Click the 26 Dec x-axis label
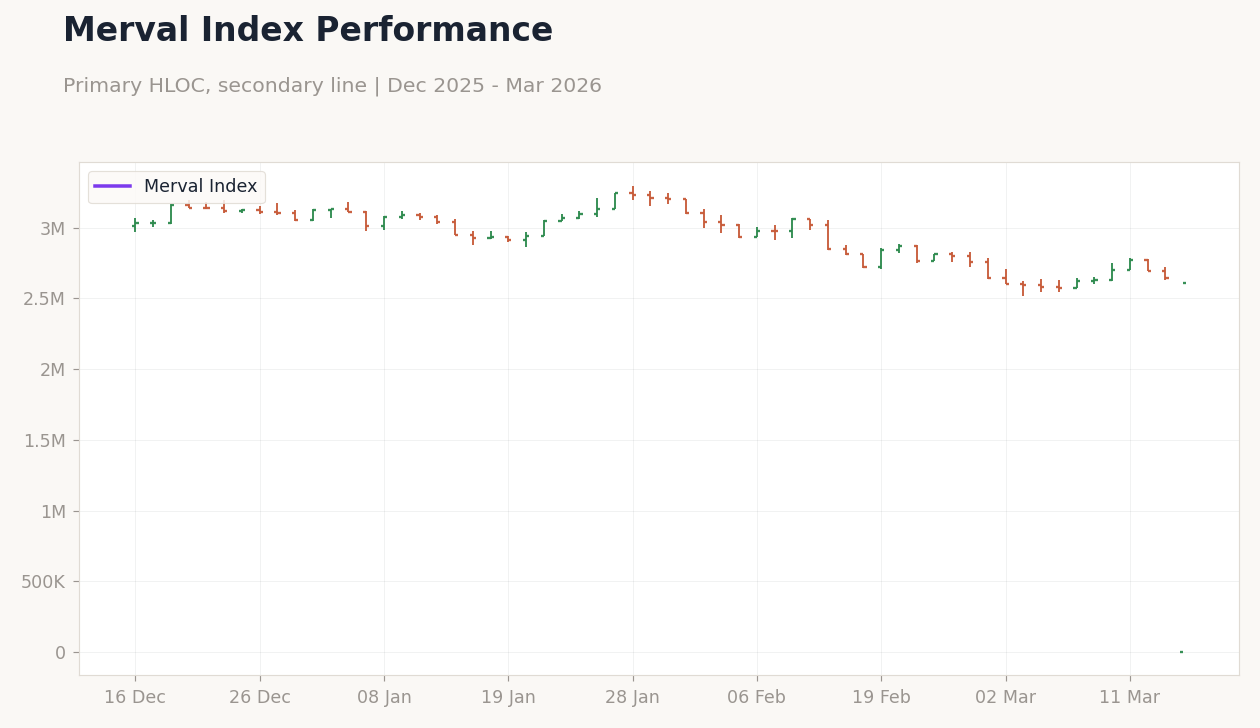This screenshot has width=1260, height=728. coord(260,698)
